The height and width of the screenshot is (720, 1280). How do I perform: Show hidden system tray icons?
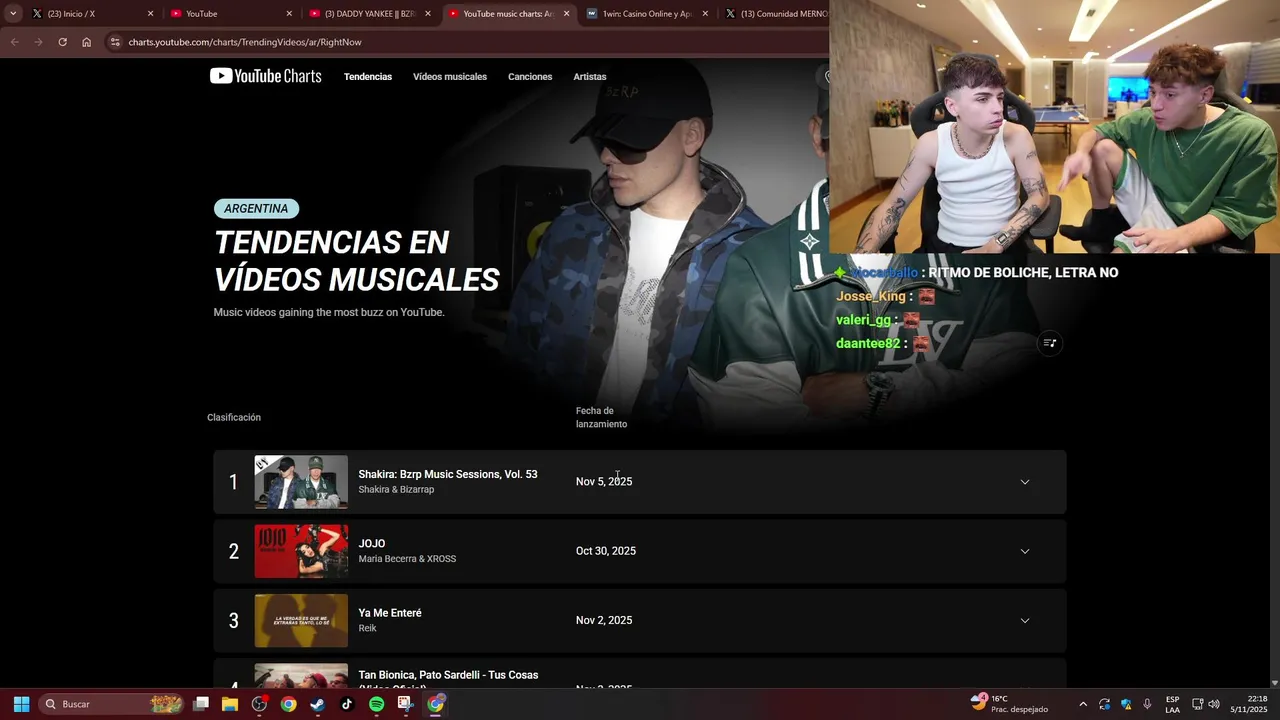[1082, 704]
